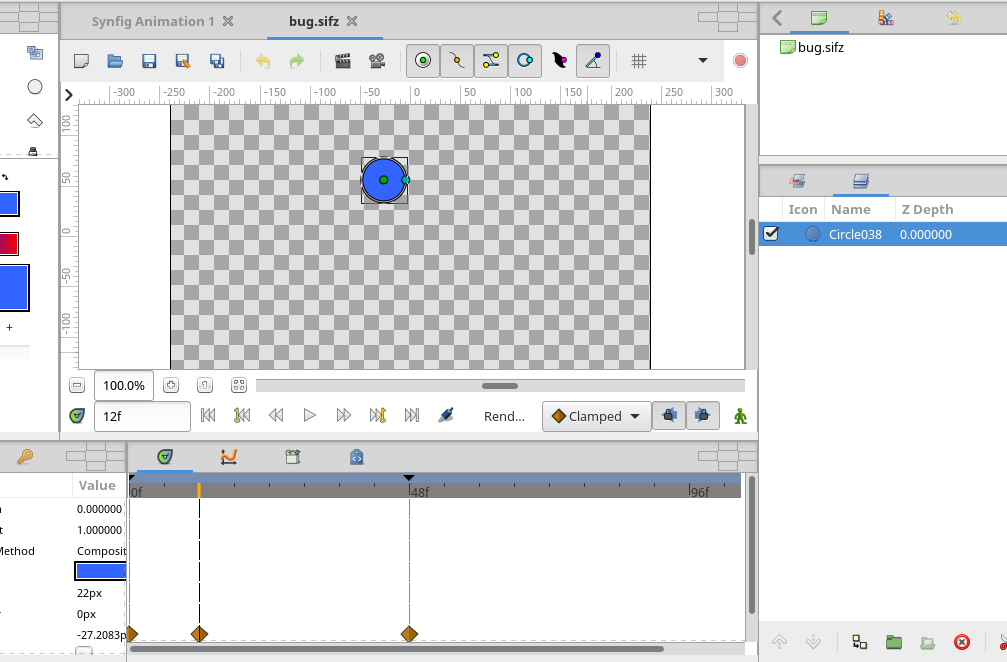1007x662 pixels.
Task: Step forward one frame
Action: (344, 415)
